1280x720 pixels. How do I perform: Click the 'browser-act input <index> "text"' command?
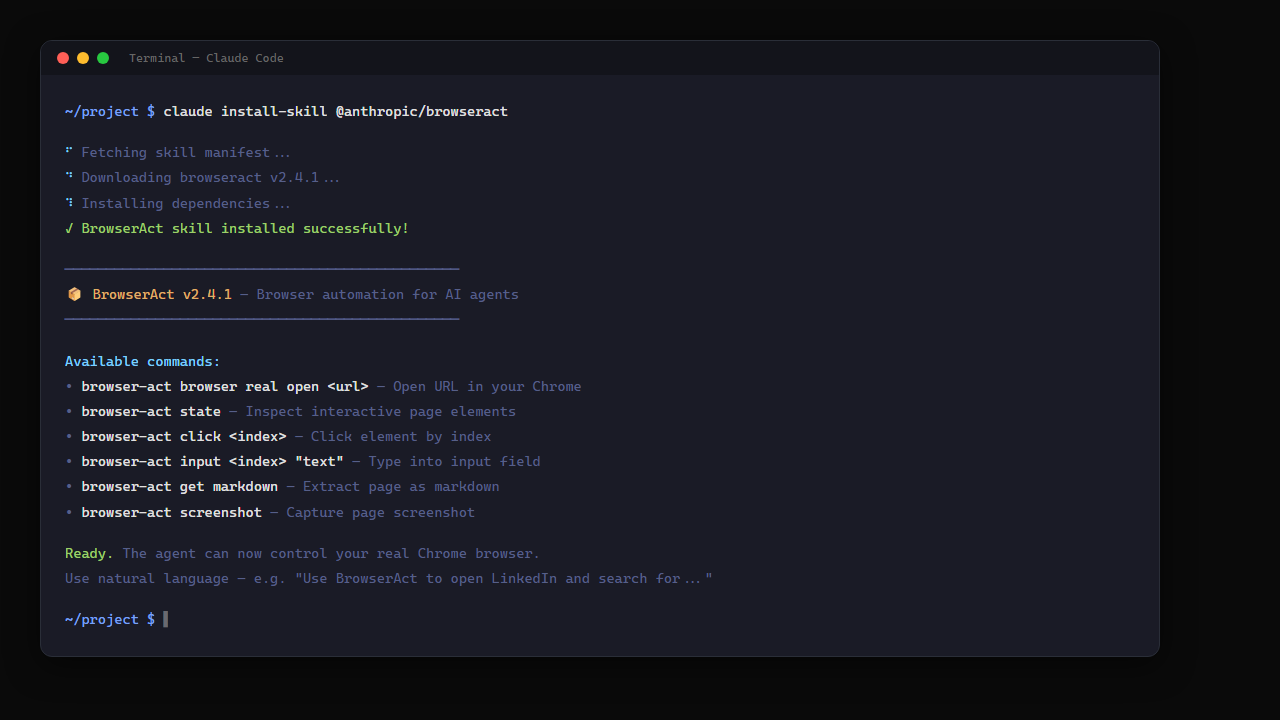point(212,461)
